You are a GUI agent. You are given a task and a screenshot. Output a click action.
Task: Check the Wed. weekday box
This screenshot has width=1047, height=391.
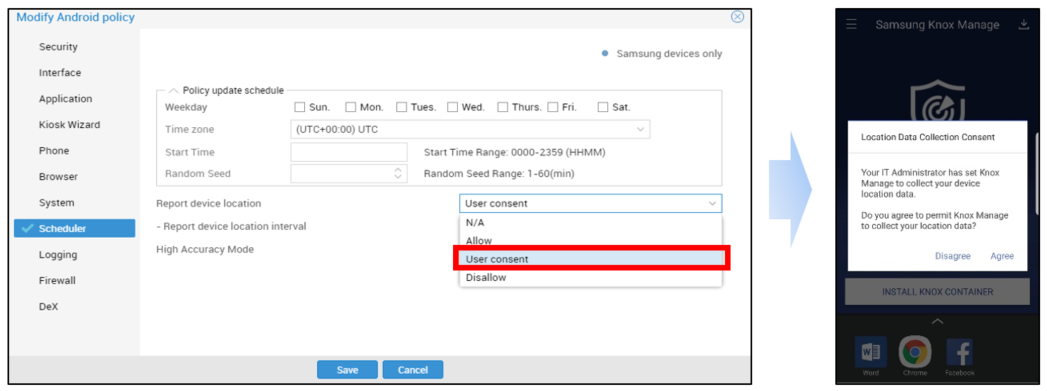(452, 107)
